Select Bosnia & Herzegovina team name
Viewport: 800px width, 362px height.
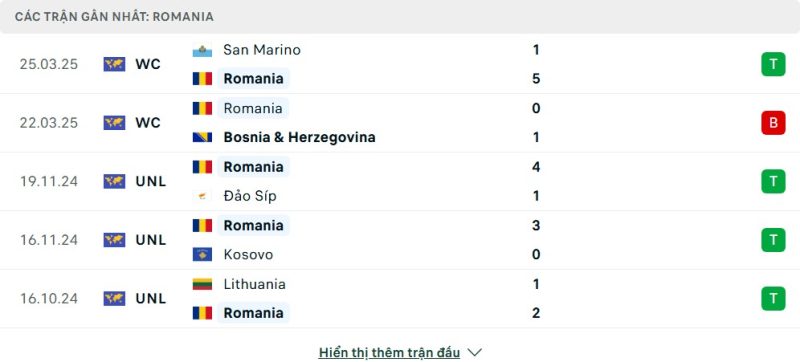pos(299,137)
